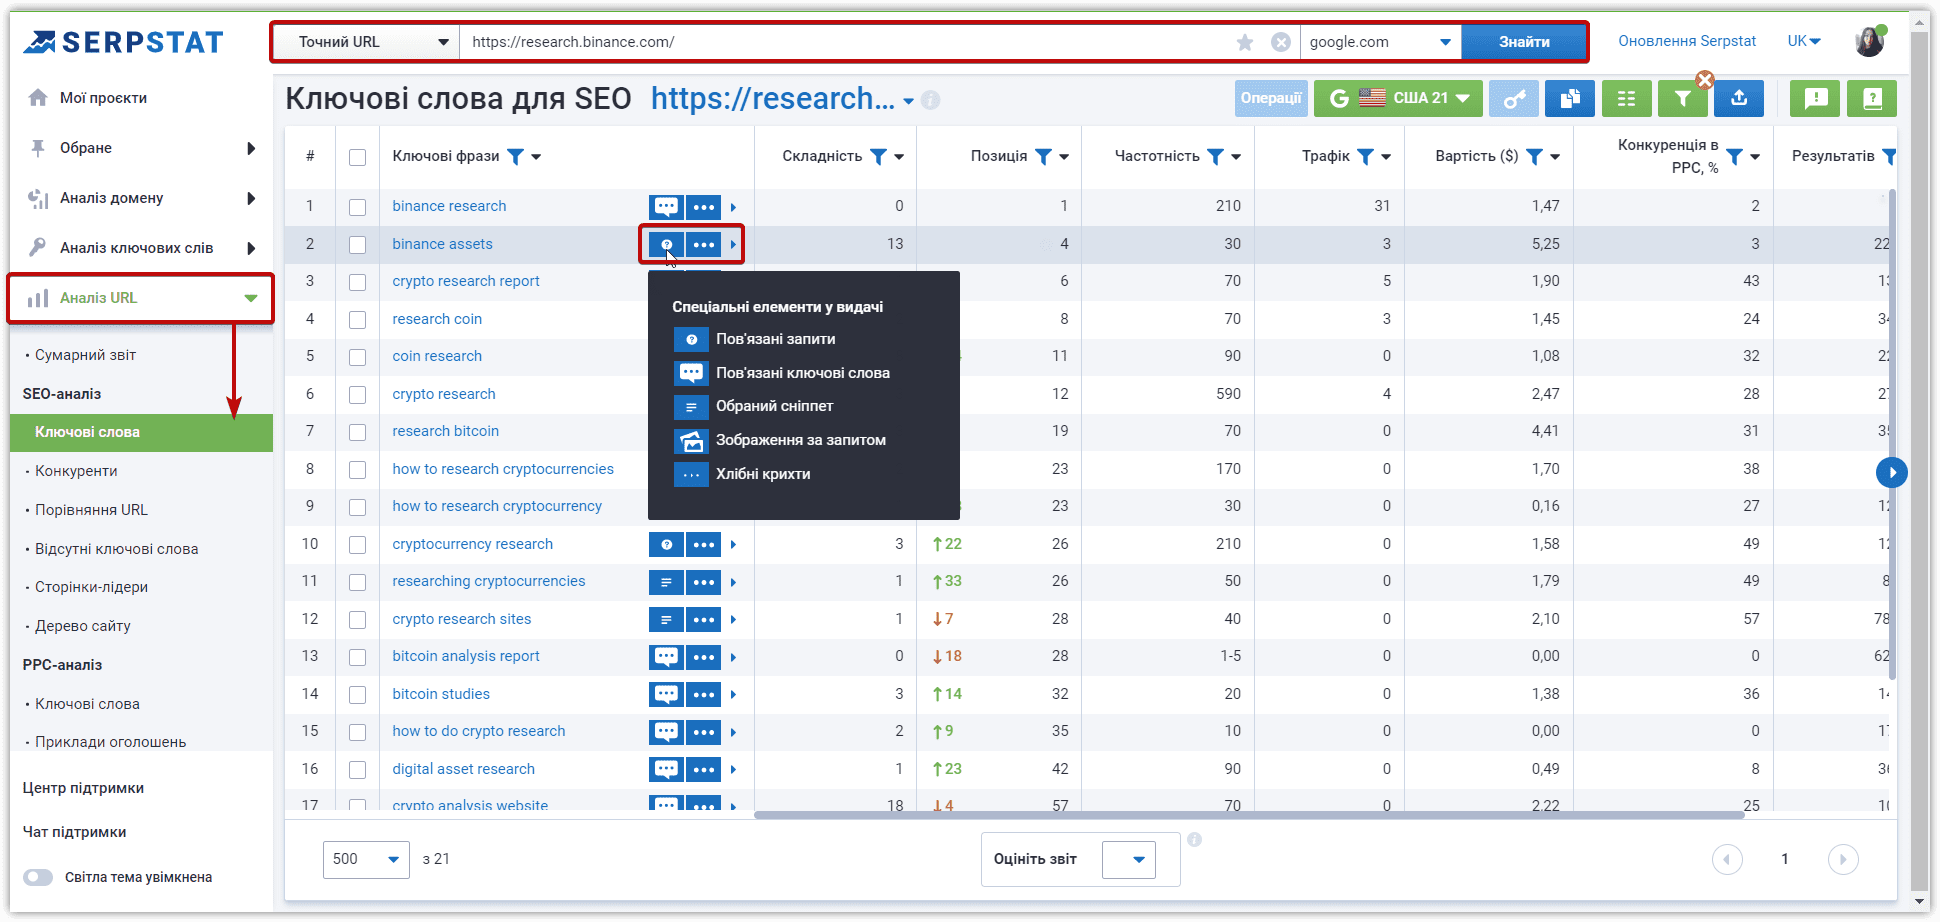Open three dots for bitcoin studies row

[x=704, y=694]
